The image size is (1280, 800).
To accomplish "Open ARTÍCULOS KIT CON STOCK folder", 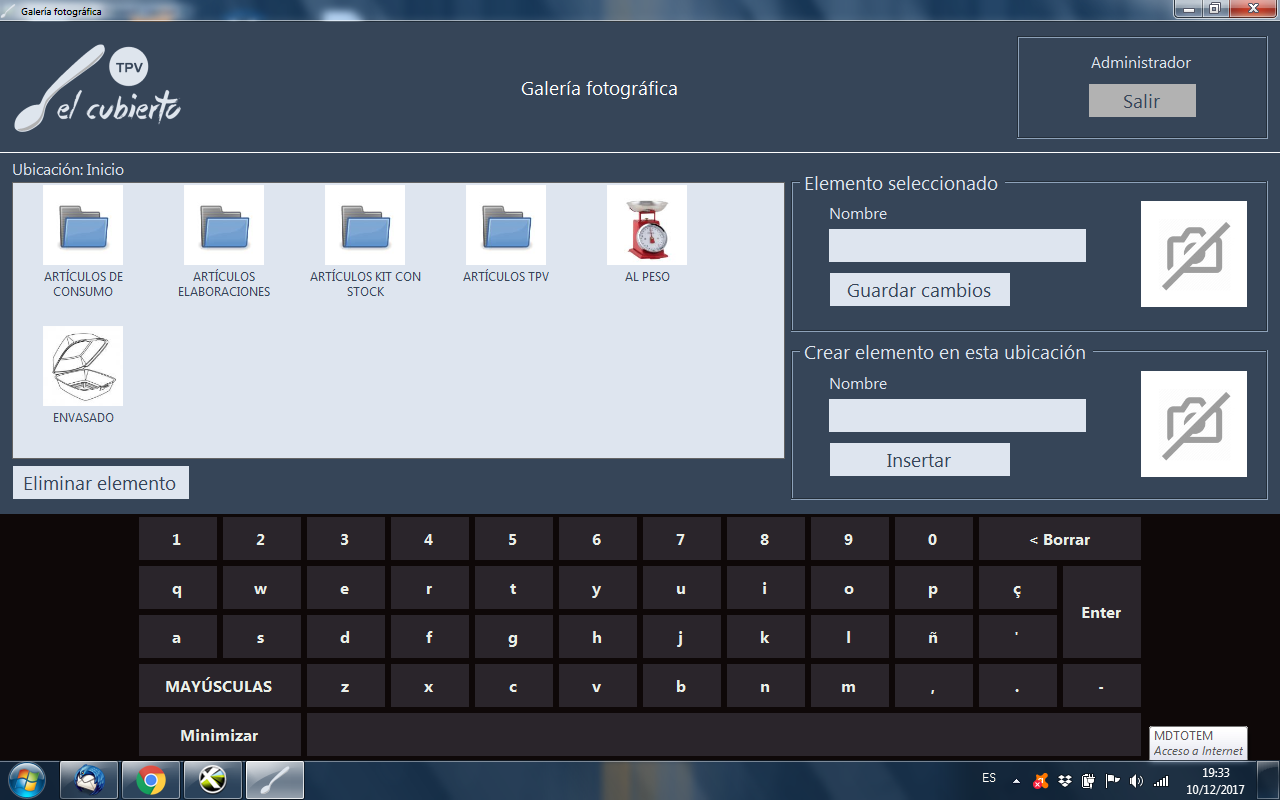I will (x=365, y=225).
